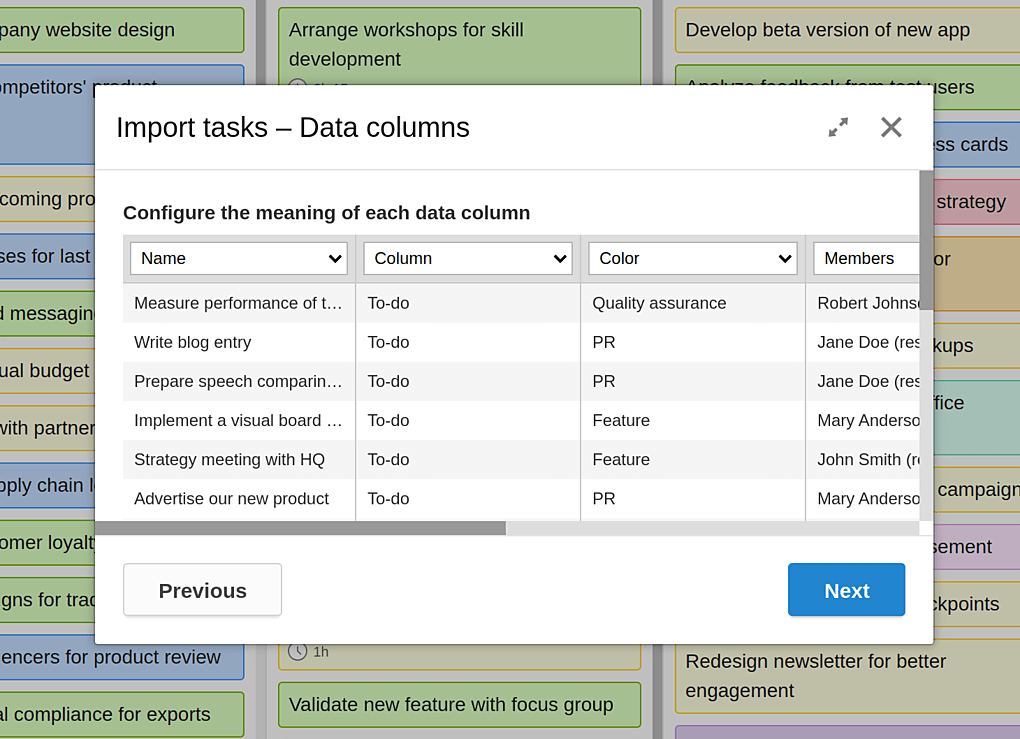The image size is (1020, 739).
Task: Click the Next button
Action: coord(846,590)
